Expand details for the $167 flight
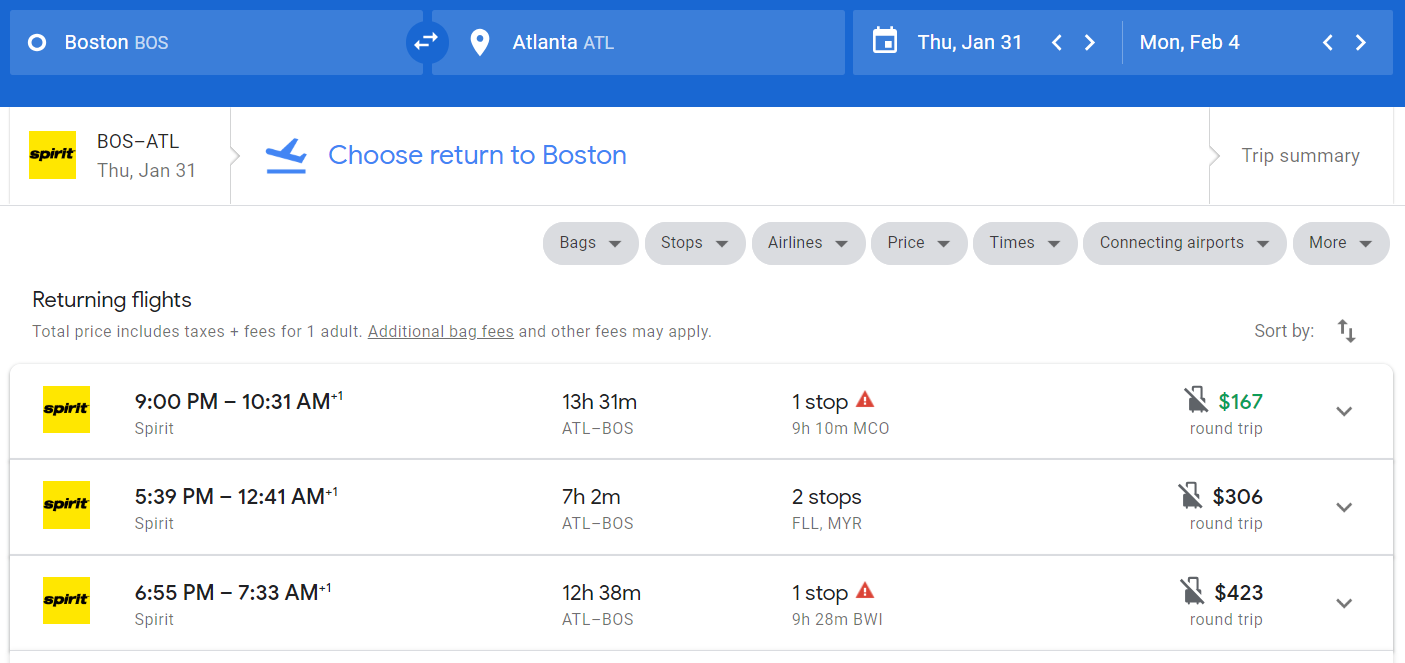This screenshot has height=663, width=1405. [x=1344, y=411]
